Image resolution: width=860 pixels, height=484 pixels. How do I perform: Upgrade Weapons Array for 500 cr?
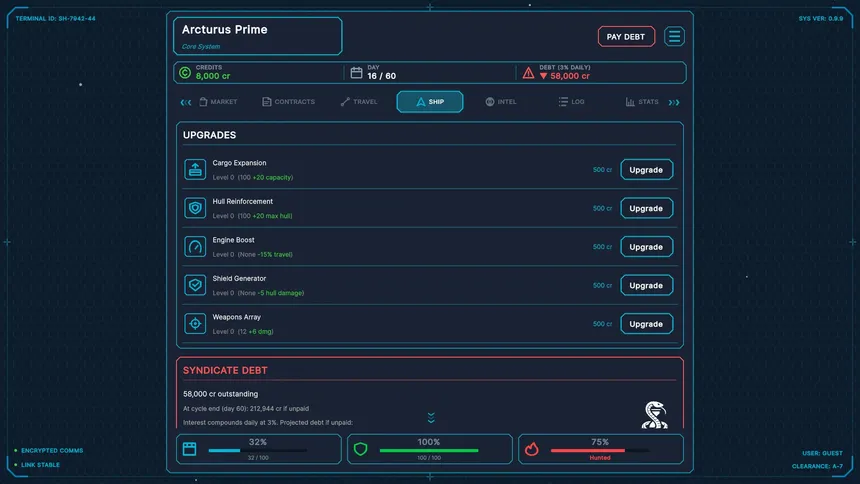tap(646, 323)
